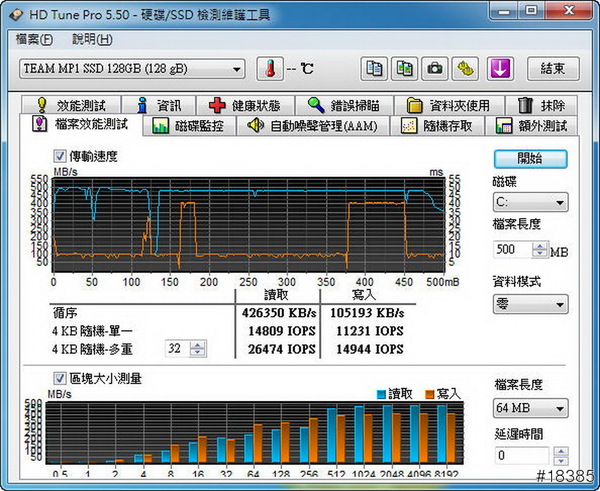Expand the 磁碟 C: drive dropdown
The width and height of the screenshot is (600, 491).
tap(530, 203)
